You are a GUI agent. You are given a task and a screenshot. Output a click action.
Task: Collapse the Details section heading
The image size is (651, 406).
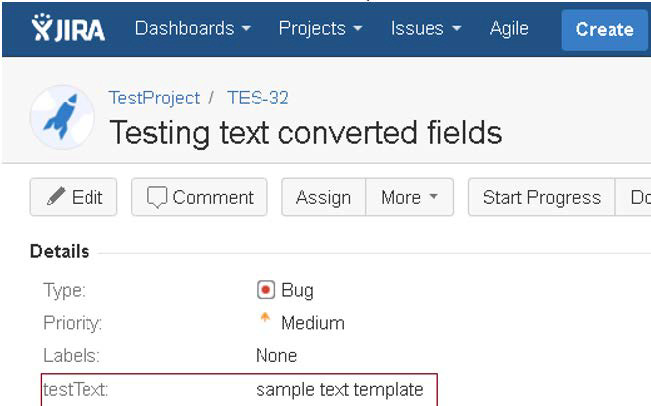pyautogui.click(x=59, y=251)
